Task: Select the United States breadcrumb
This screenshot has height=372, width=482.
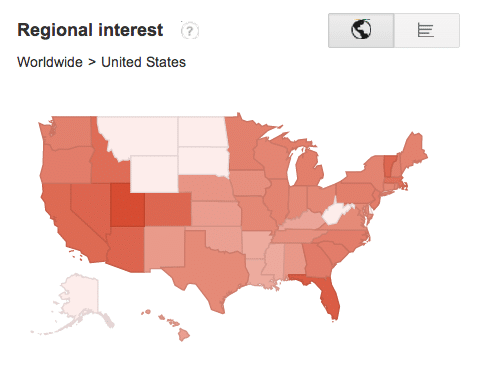Action: 143,62
